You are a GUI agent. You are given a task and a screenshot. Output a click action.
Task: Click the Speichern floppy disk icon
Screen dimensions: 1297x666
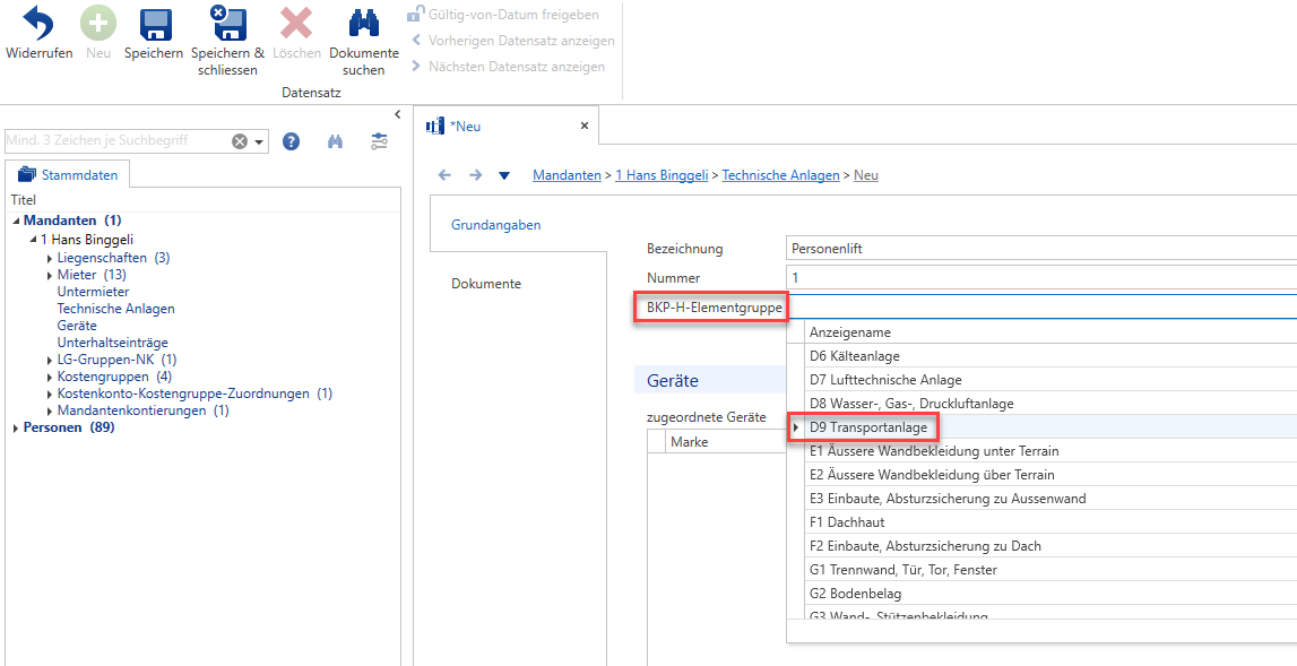coord(154,24)
